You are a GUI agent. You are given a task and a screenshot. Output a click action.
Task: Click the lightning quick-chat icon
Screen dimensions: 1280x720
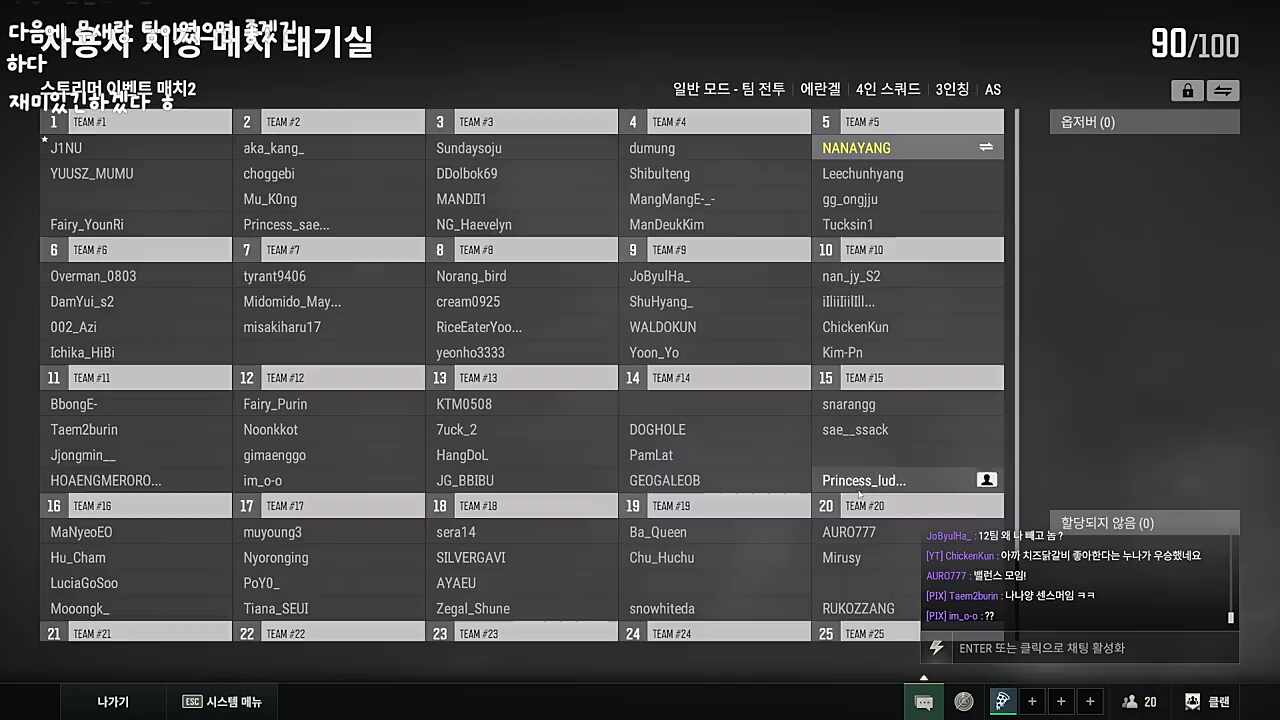coord(937,648)
